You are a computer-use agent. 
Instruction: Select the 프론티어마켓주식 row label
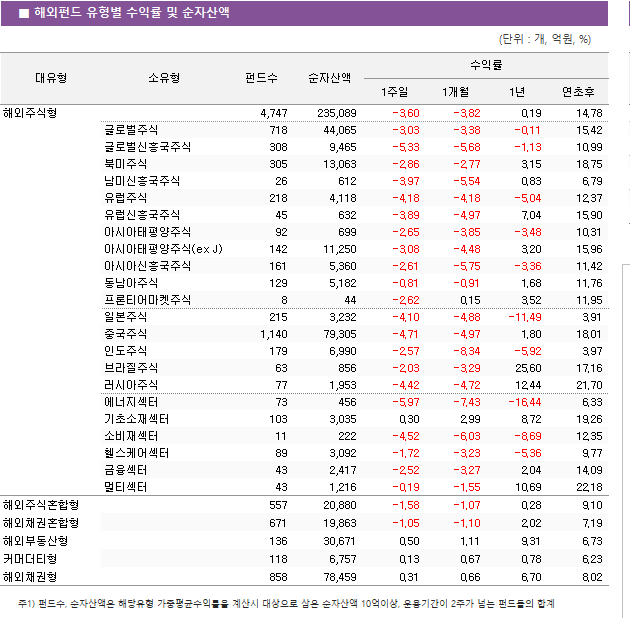tap(147, 300)
